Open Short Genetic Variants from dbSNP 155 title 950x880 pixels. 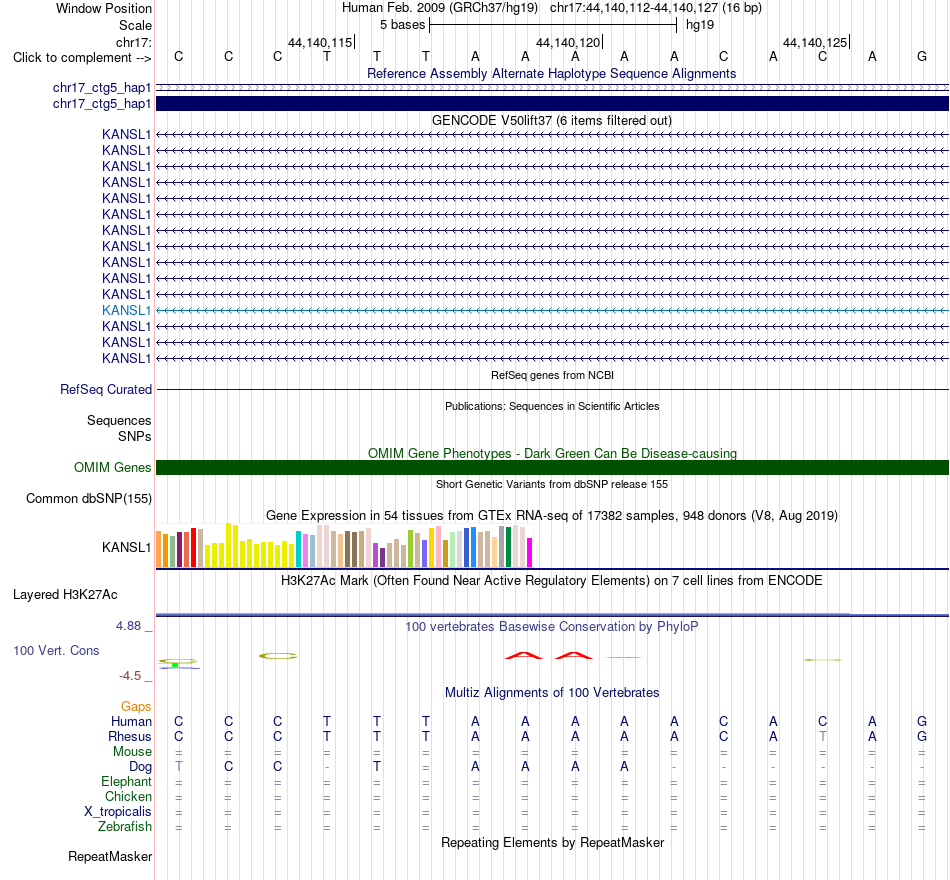[552, 484]
